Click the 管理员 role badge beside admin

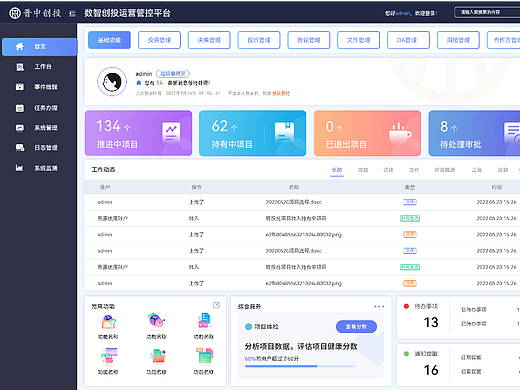click(x=173, y=73)
